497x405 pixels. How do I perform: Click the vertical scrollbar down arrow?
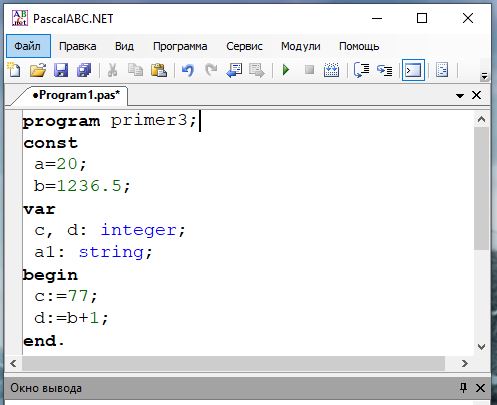(481, 347)
